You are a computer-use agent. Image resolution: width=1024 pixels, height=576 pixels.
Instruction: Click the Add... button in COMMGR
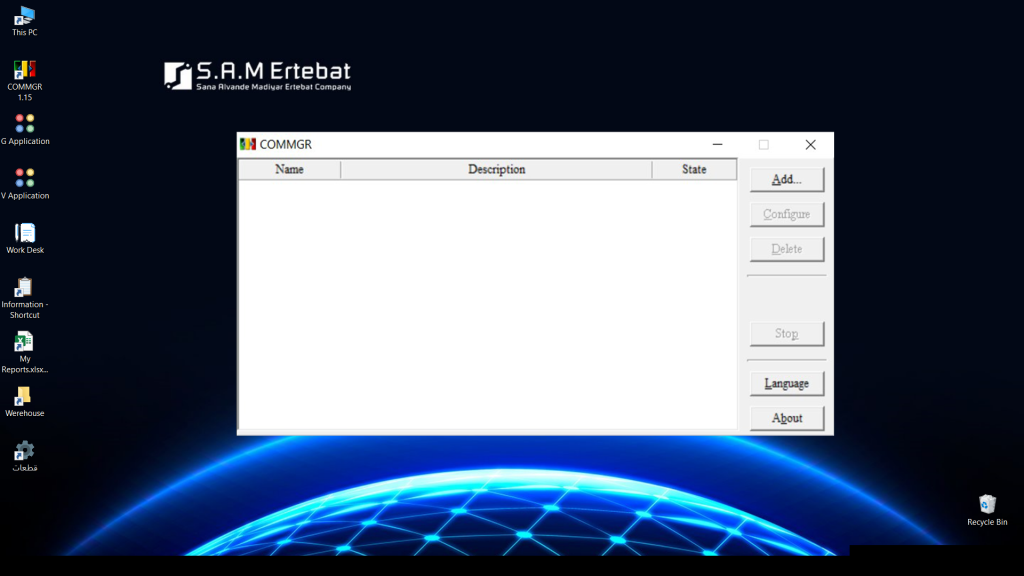(x=787, y=180)
